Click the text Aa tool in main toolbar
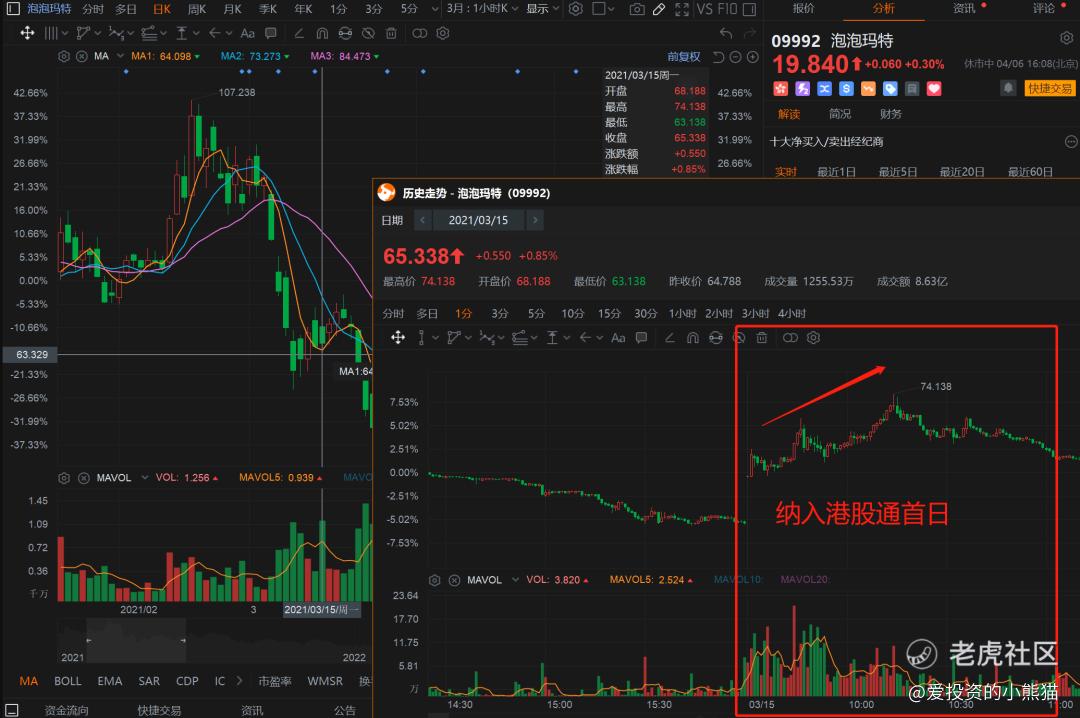This screenshot has height=718, width=1080. pyautogui.click(x=248, y=32)
